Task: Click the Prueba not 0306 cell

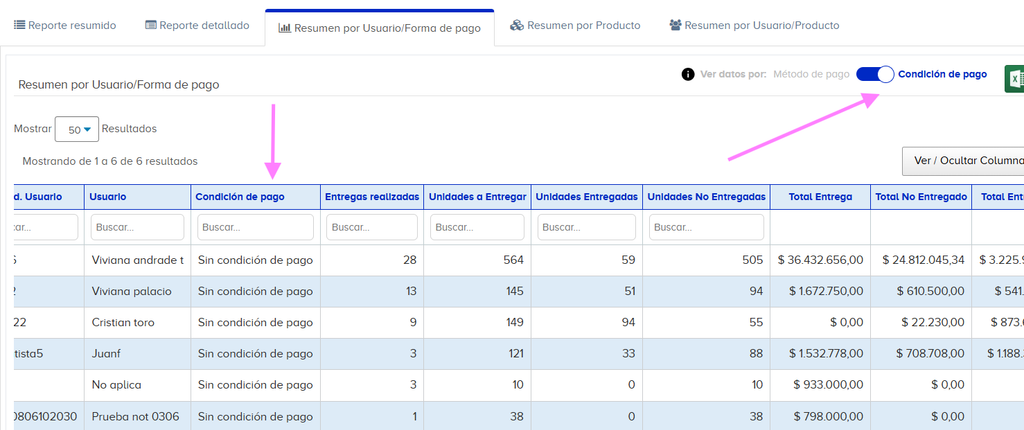Action: pos(135,416)
